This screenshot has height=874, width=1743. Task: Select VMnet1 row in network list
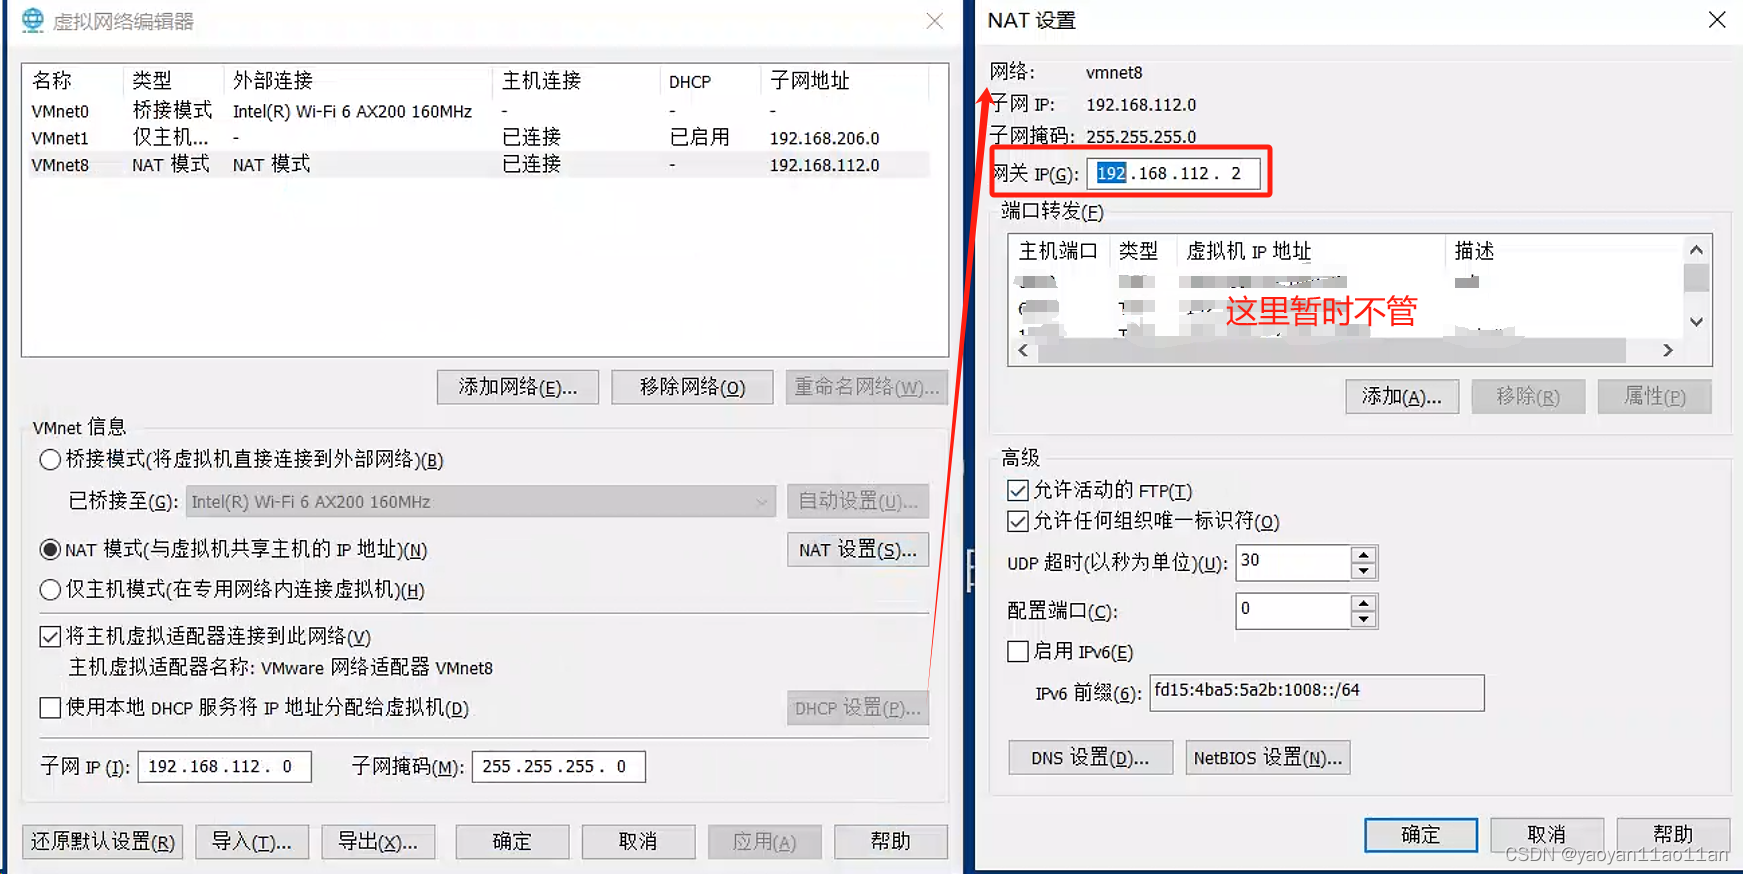pos(478,138)
